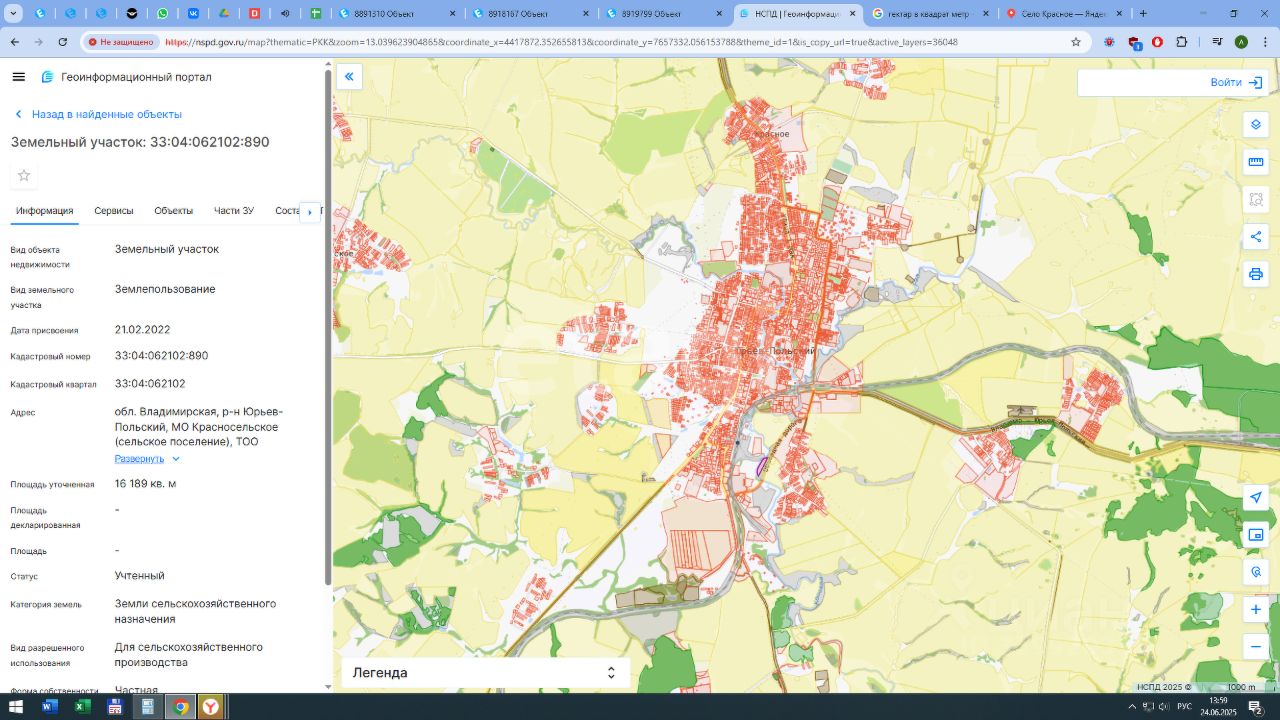Zoom in on the map
The width and height of the screenshot is (1280, 720).
1256,609
